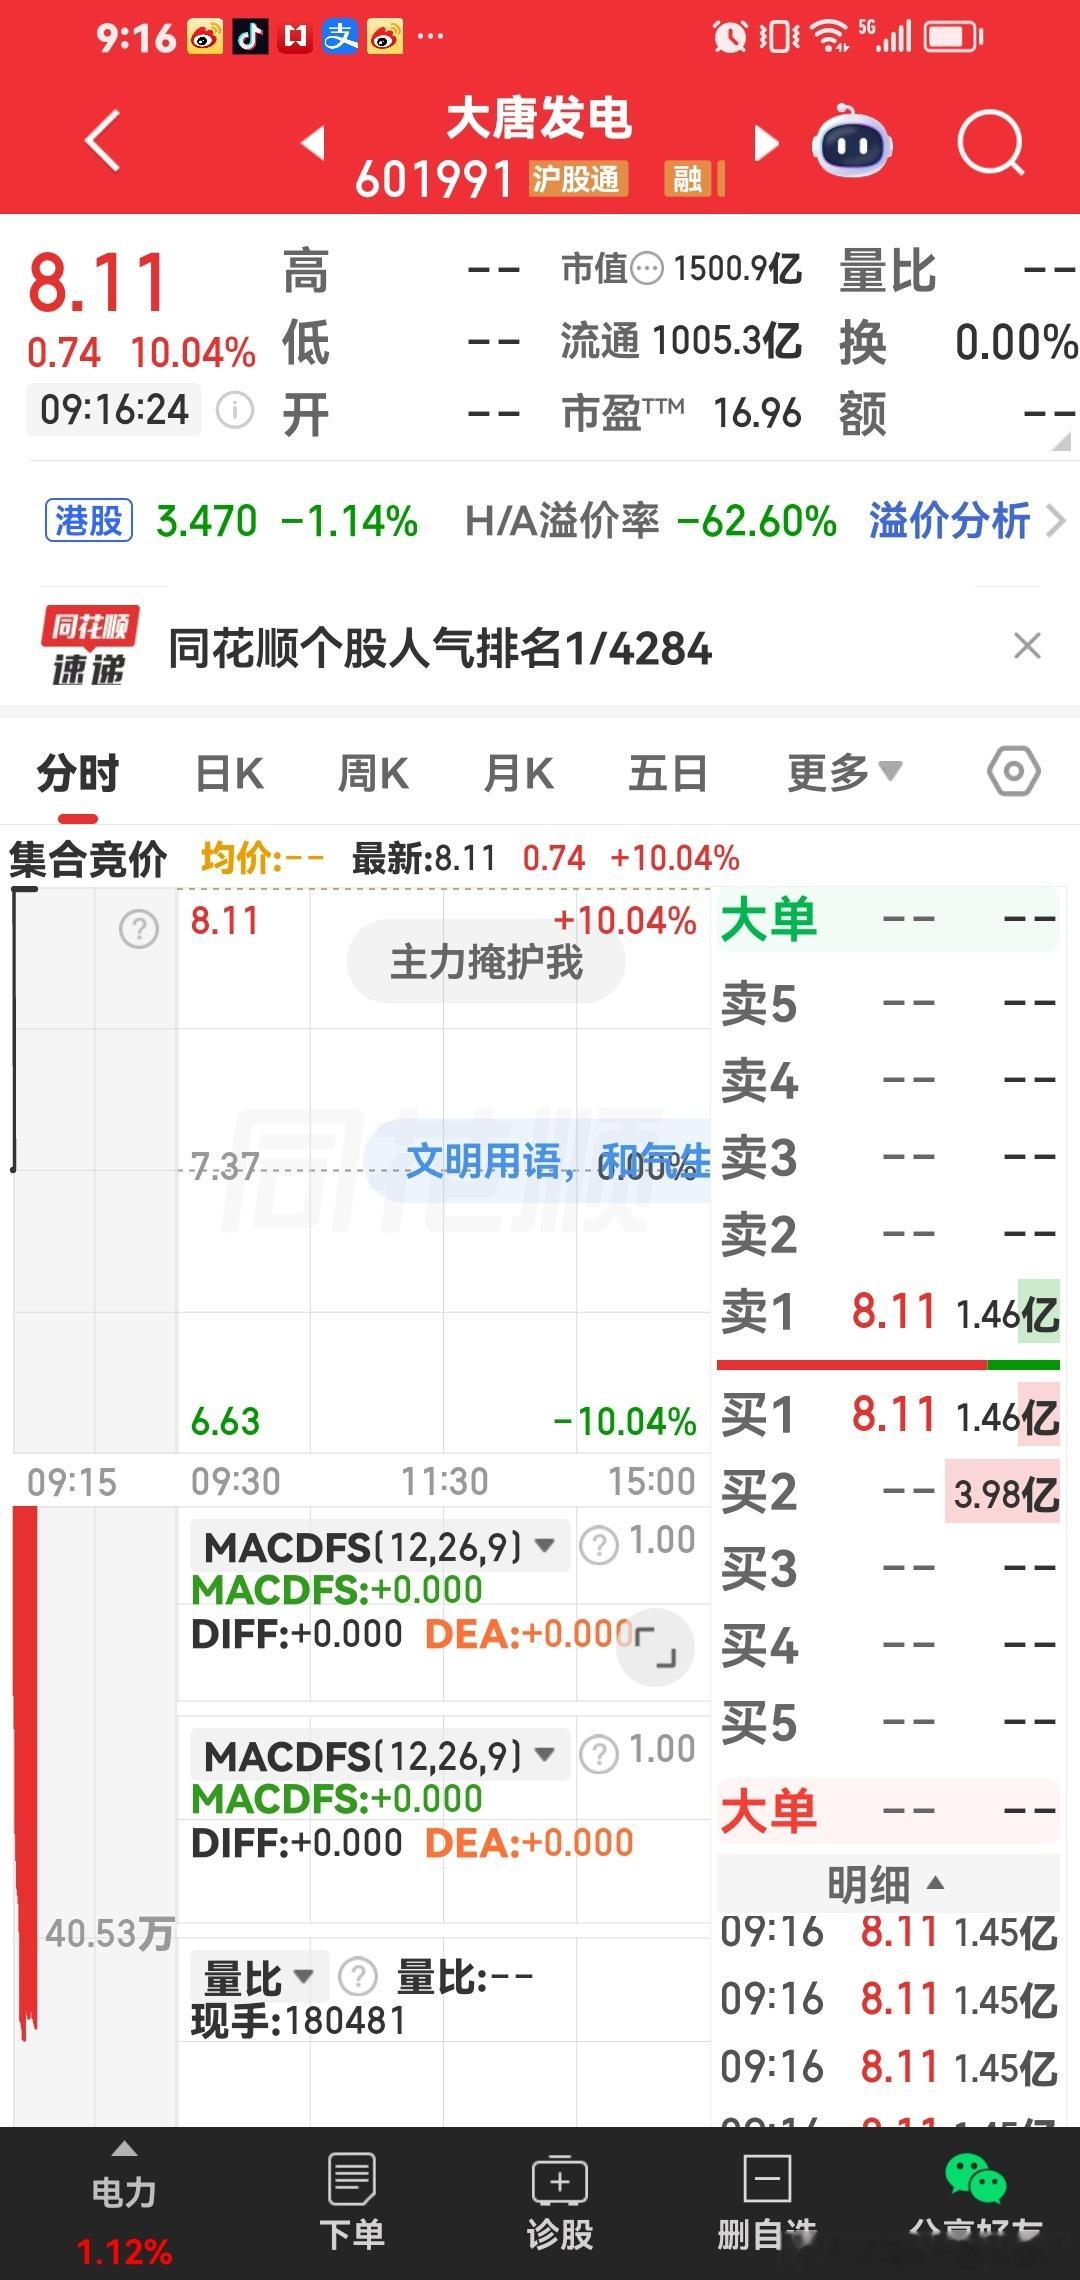Tap the 买1 order row

click(889, 1415)
